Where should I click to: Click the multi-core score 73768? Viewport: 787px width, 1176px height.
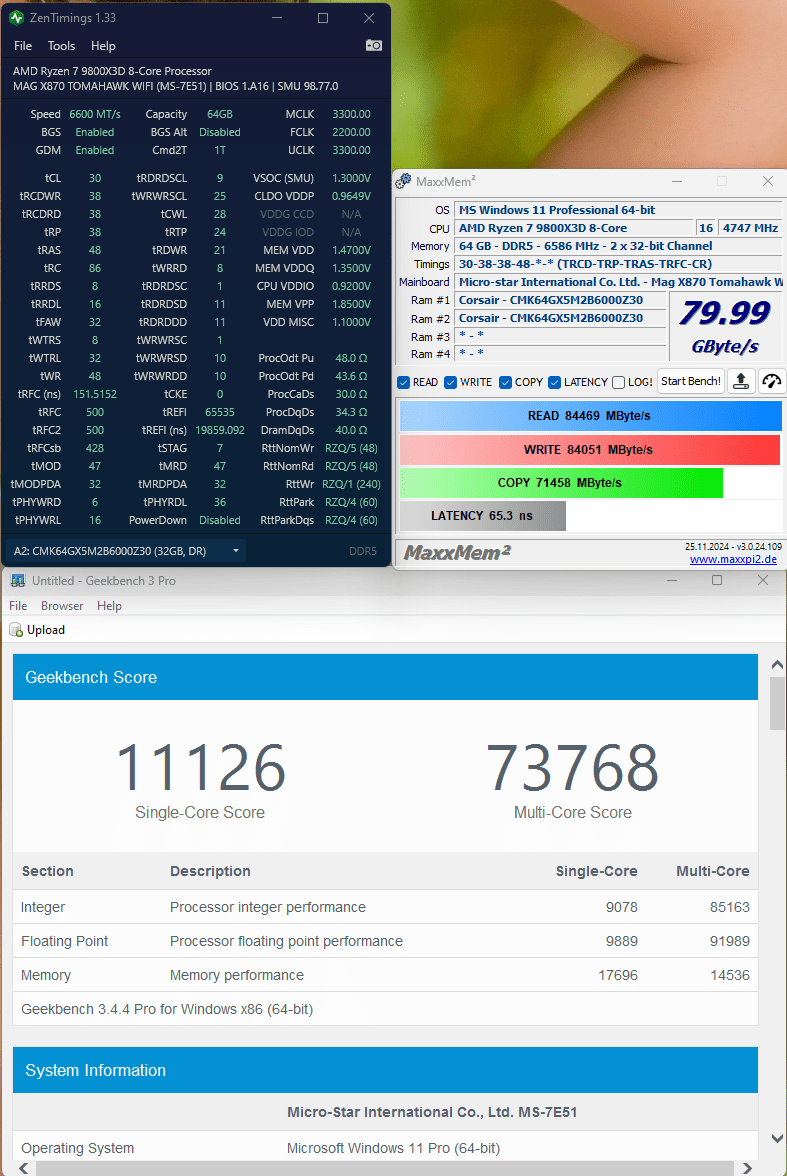coord(572,767)
